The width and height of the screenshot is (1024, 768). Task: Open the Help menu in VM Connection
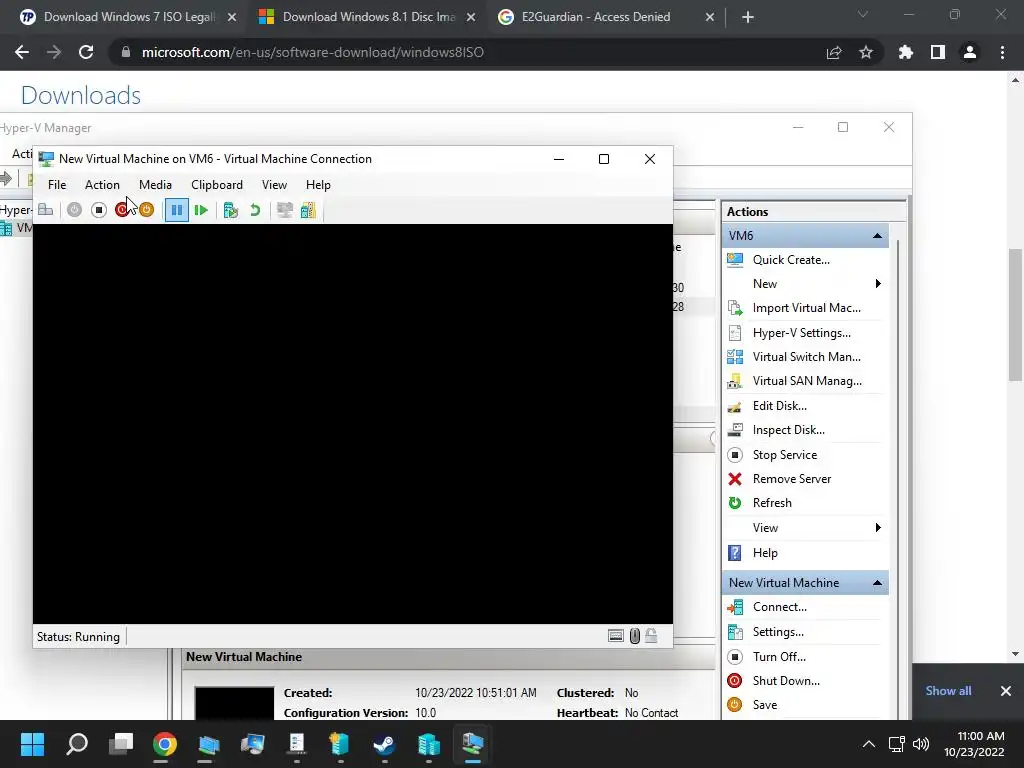(x=318, y=185)
